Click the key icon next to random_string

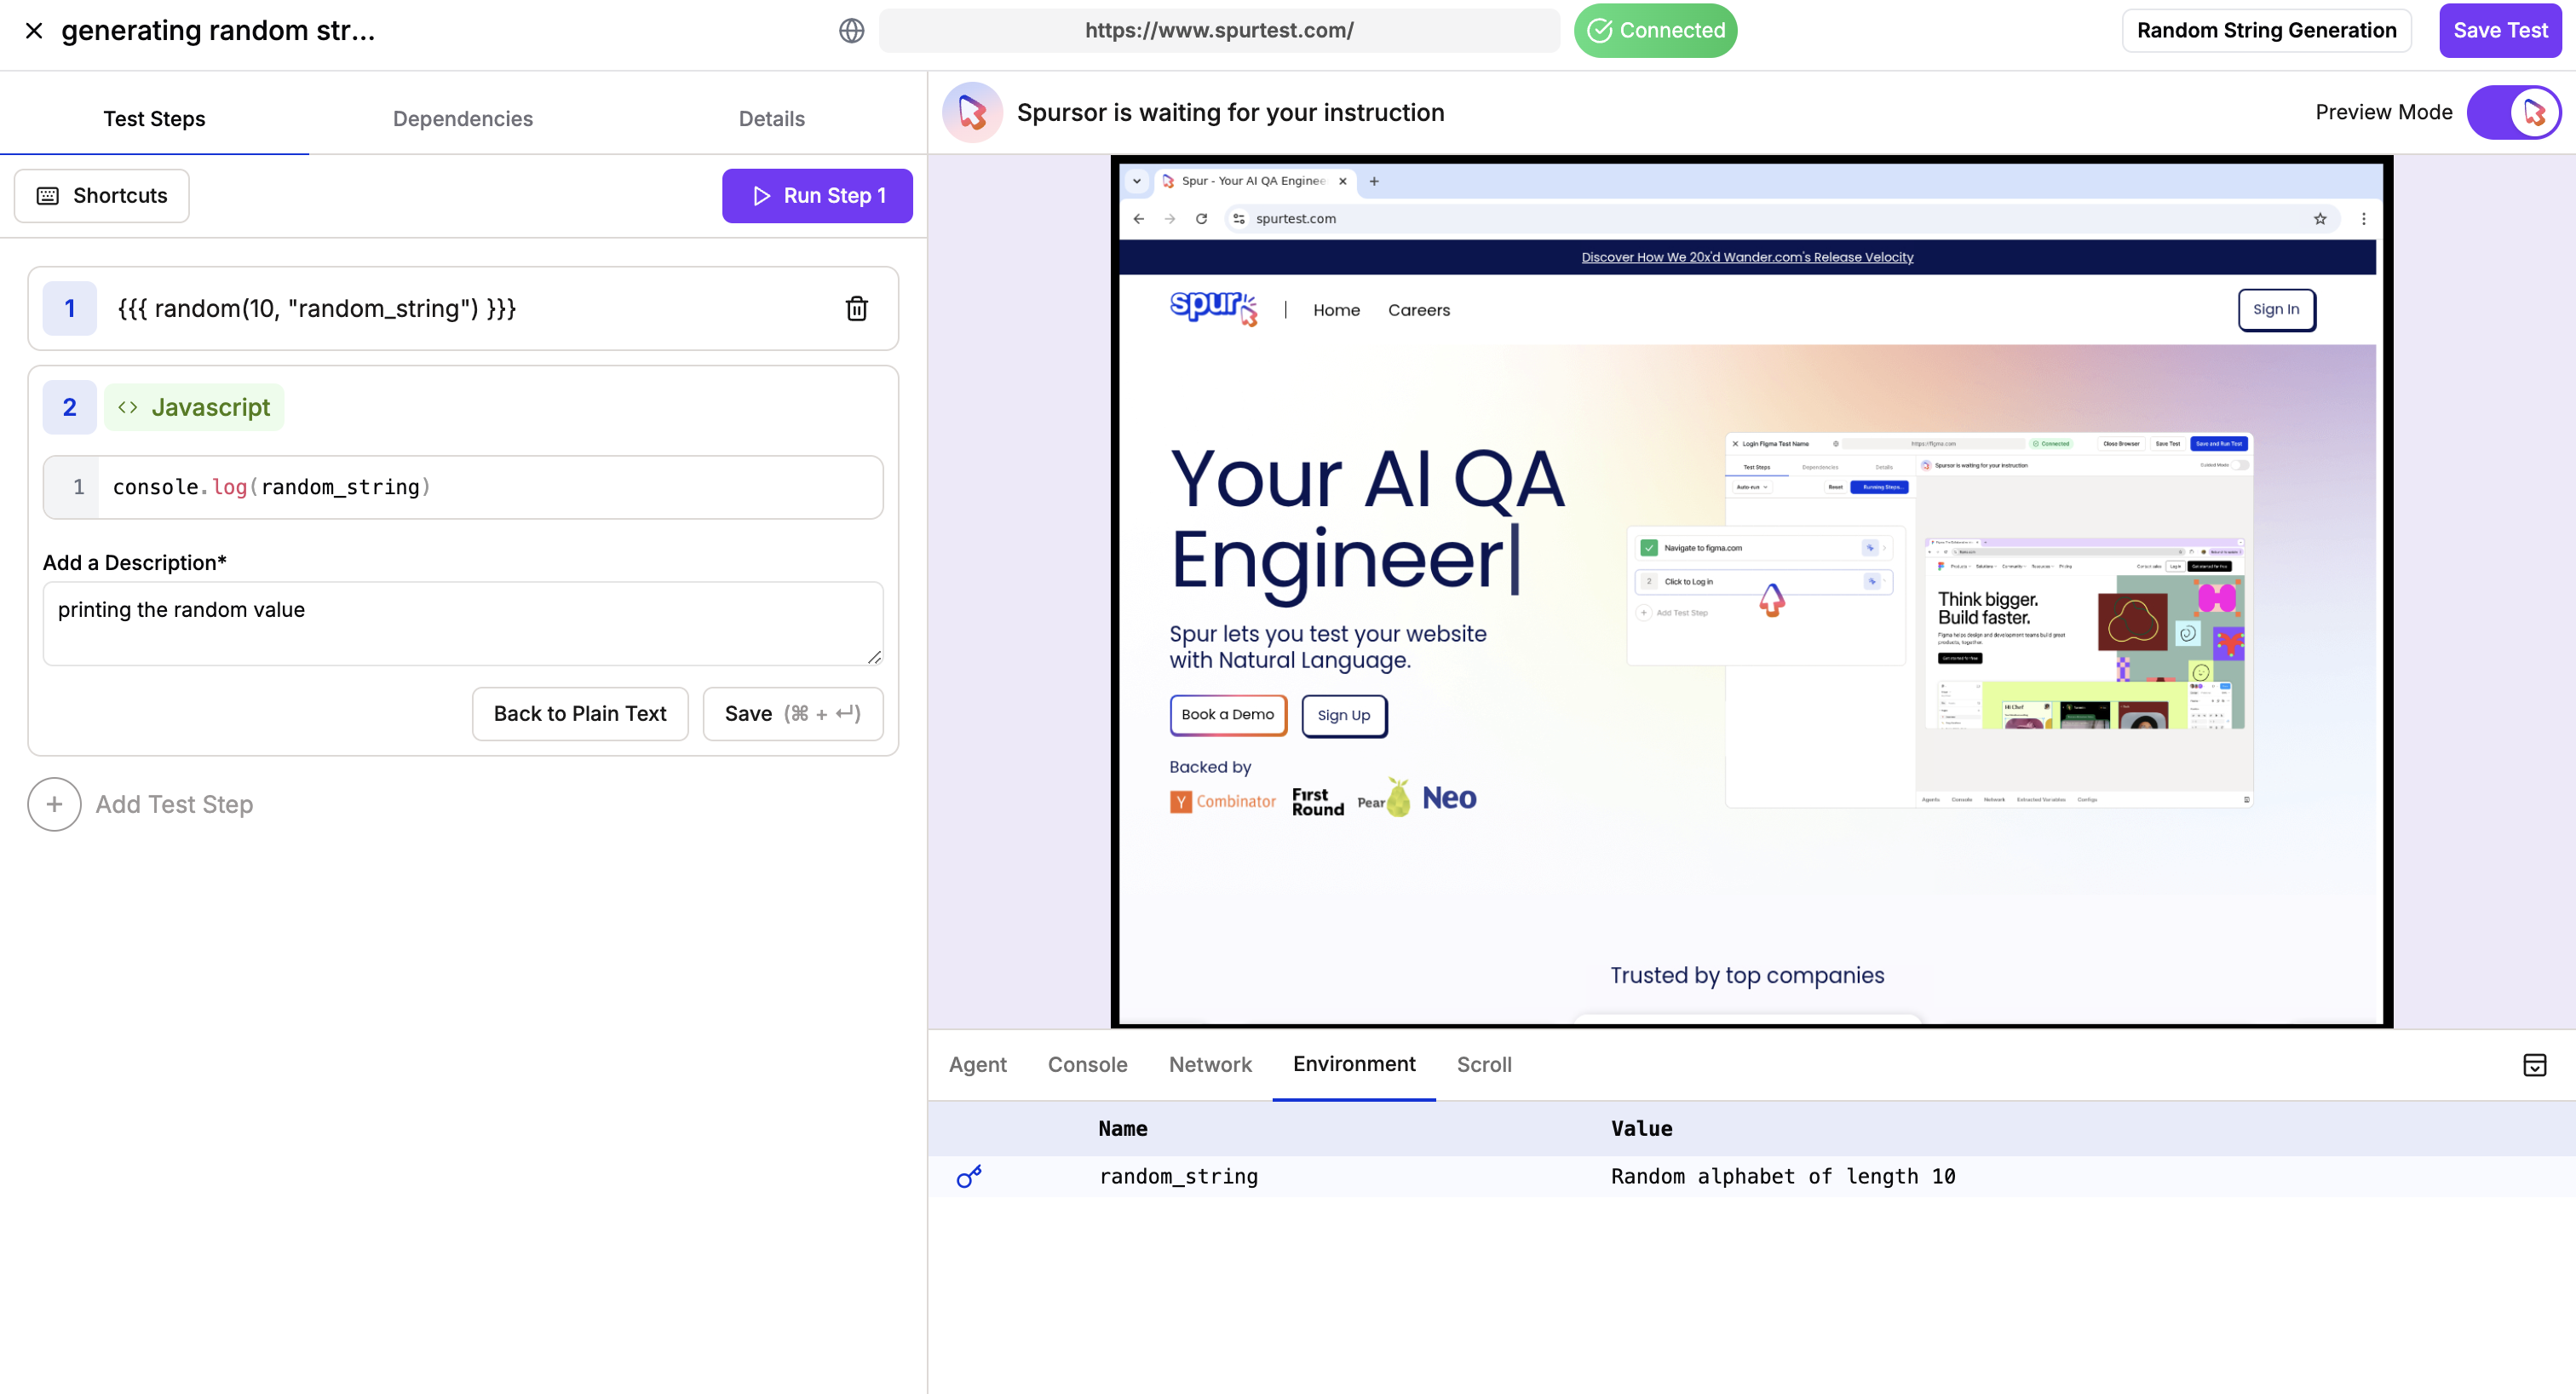pyautogui.click(x=968, y=1176)
